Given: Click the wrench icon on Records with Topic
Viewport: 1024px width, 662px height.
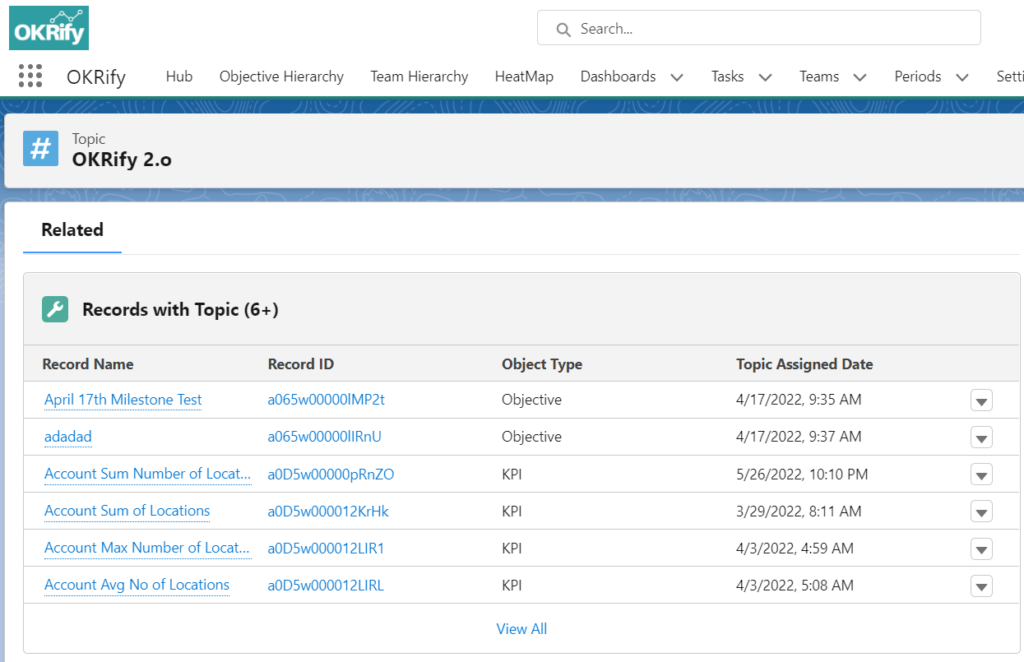Looking at the screenshot, I should [x=55, y=309].
